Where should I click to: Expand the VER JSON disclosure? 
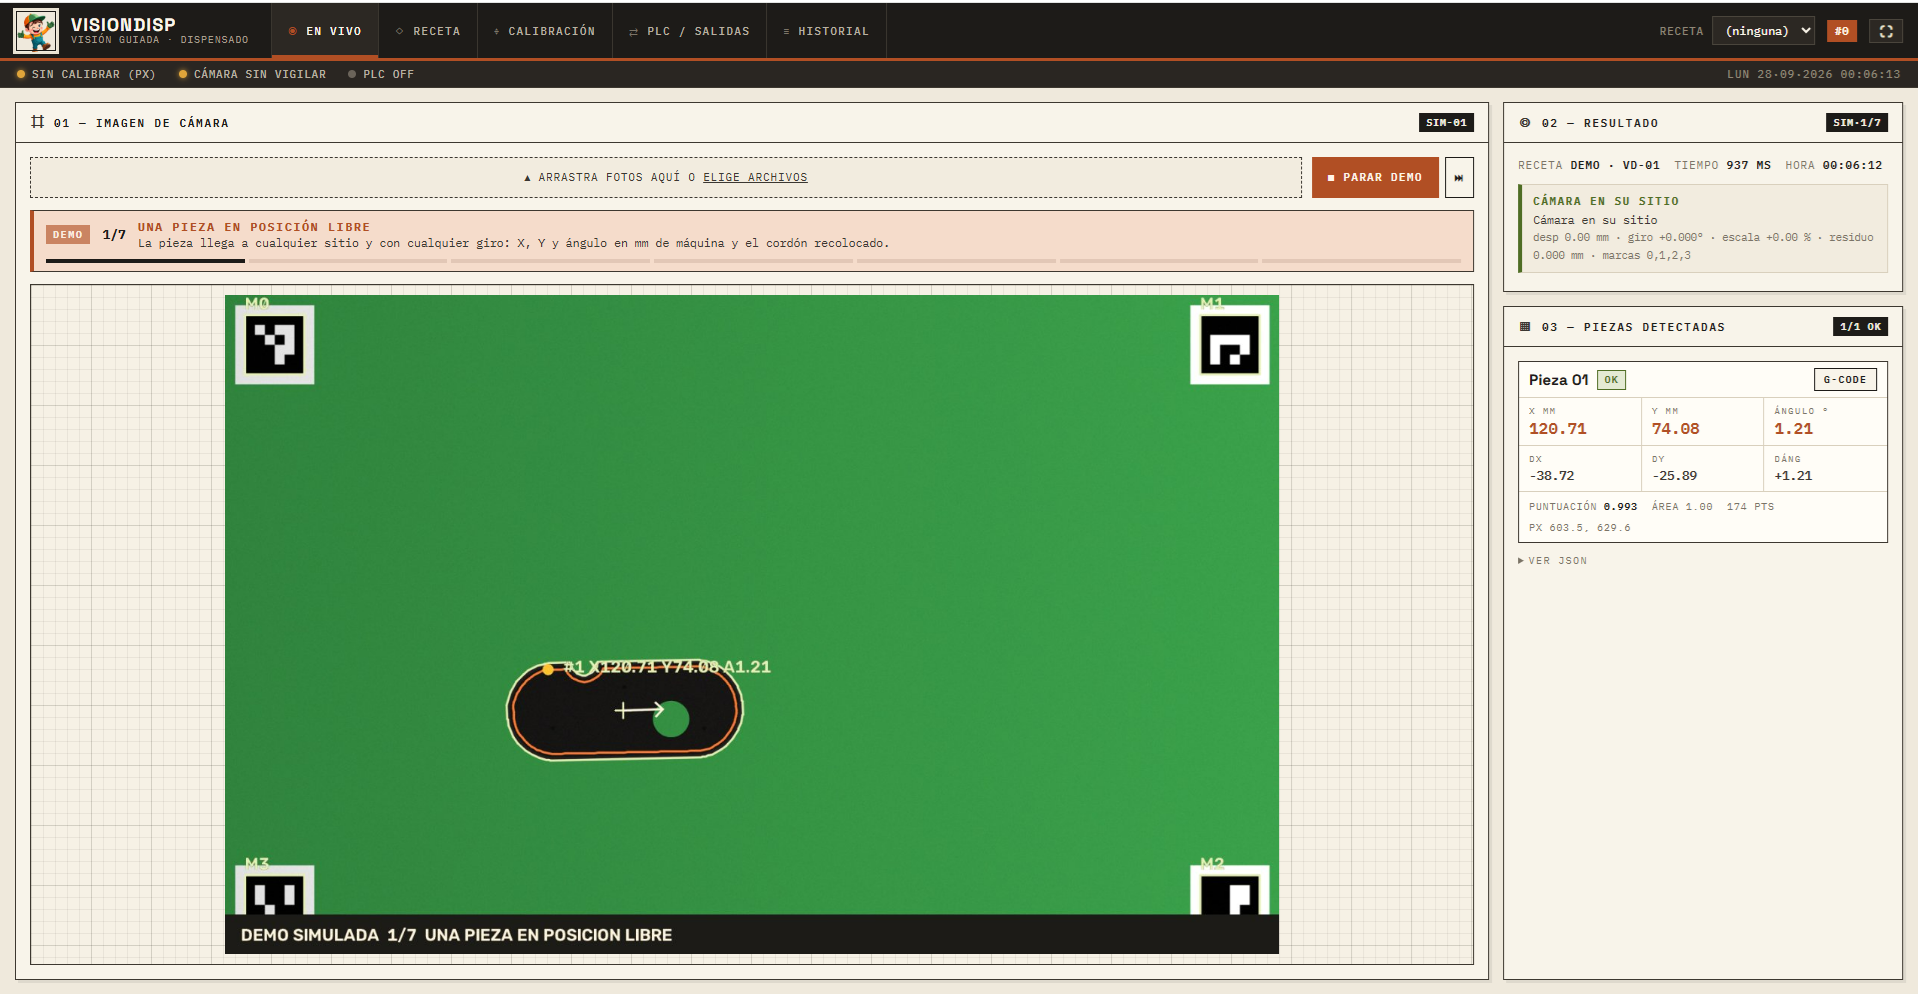coord(1553,561)
